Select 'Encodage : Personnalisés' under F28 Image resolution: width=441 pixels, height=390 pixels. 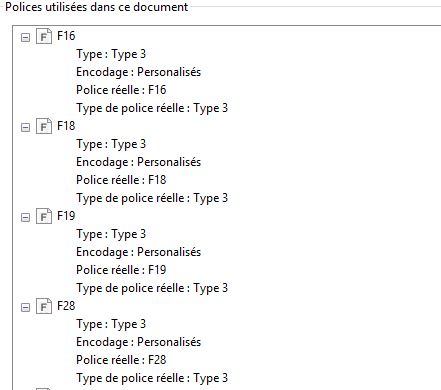(138, 342)
